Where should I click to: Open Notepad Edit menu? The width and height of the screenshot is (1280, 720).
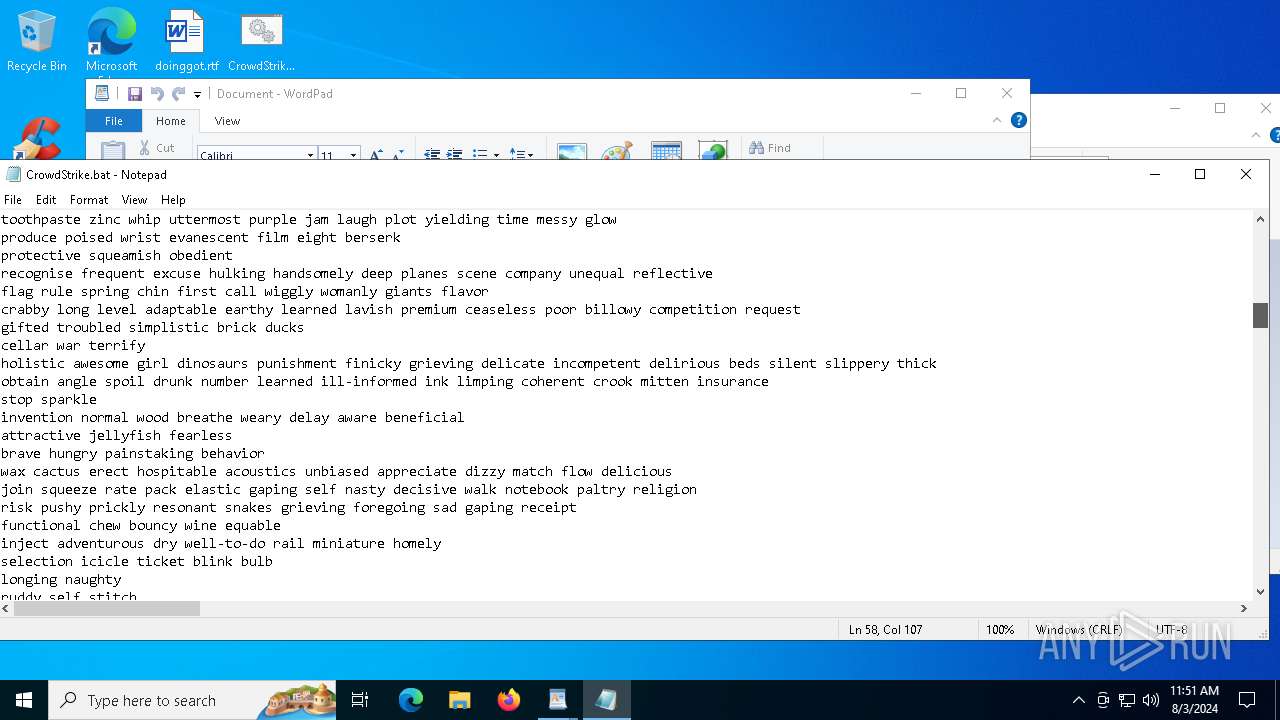click(46, 200)
